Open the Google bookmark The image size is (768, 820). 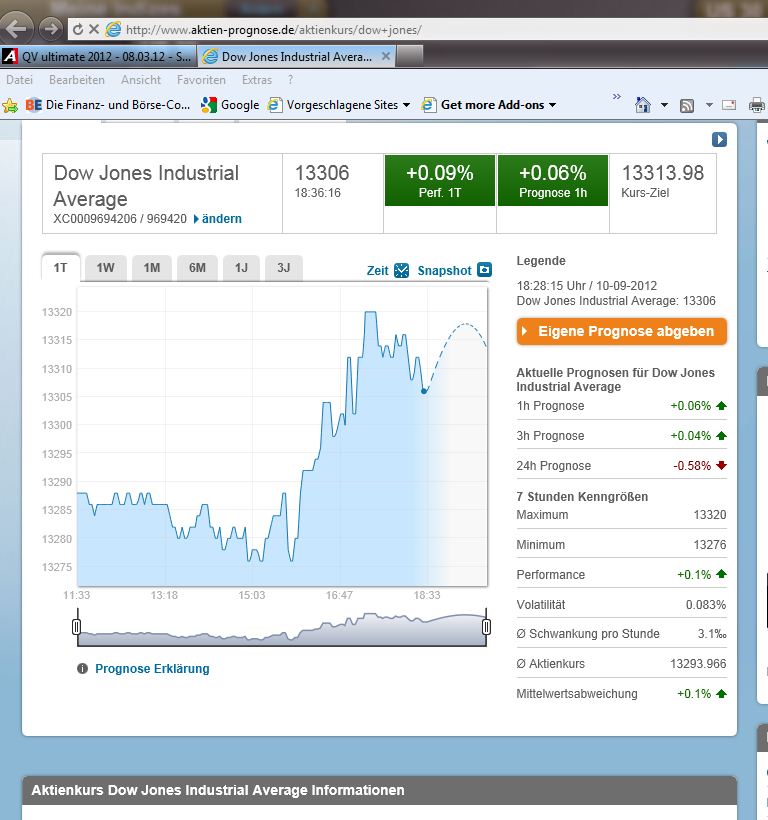pyautogui.click(x=230, y=105)
